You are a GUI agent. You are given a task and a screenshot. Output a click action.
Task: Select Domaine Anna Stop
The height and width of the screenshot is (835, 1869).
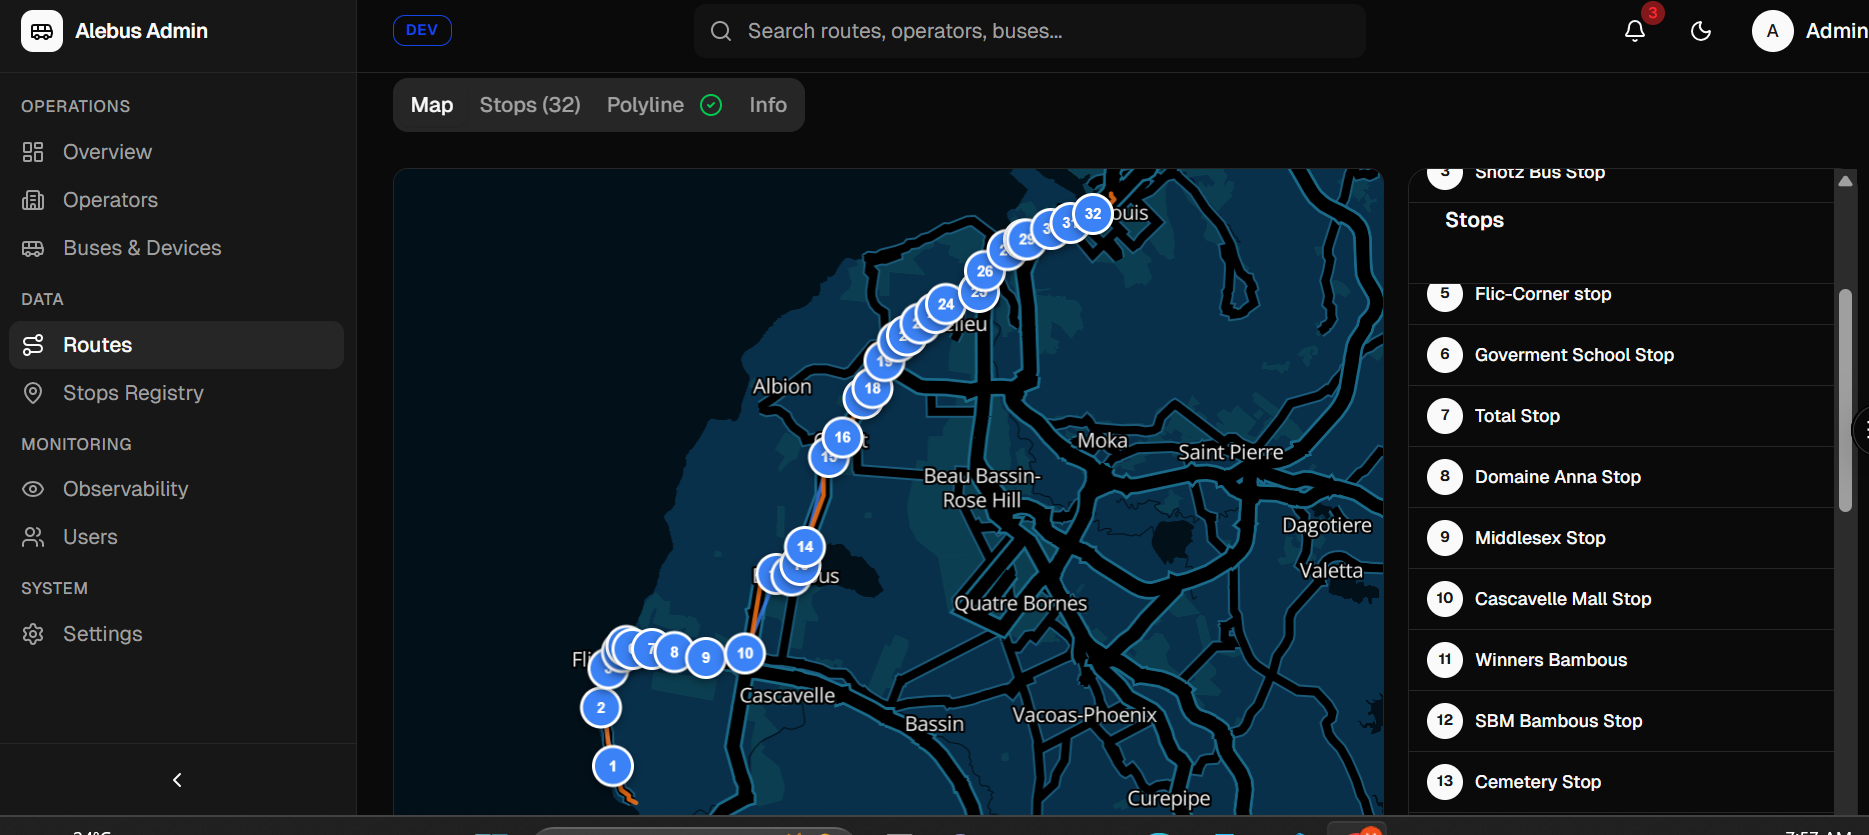click(1621, 477)
